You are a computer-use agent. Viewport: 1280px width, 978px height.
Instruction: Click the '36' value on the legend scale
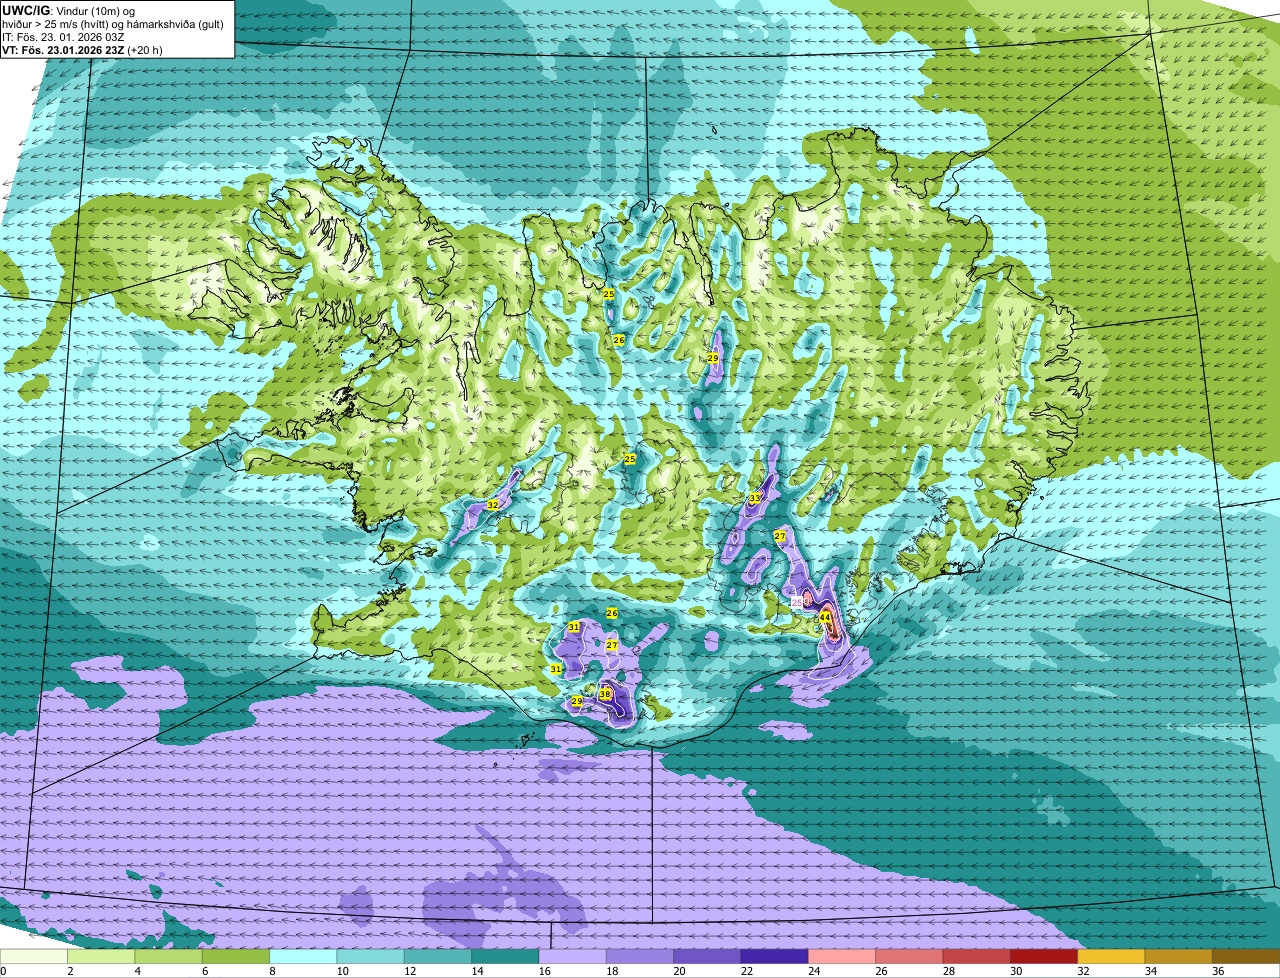(x=1217, y=971)
